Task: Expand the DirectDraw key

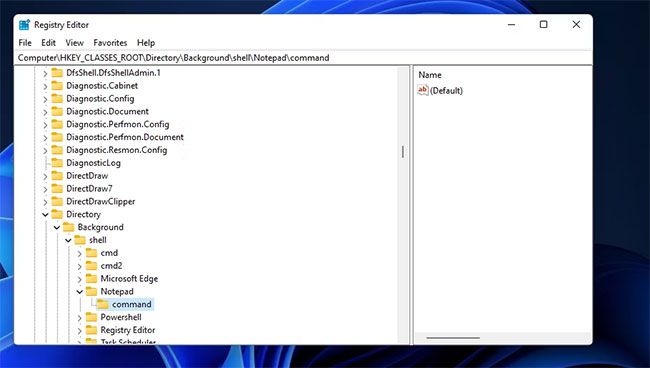Action: point(45,176)
